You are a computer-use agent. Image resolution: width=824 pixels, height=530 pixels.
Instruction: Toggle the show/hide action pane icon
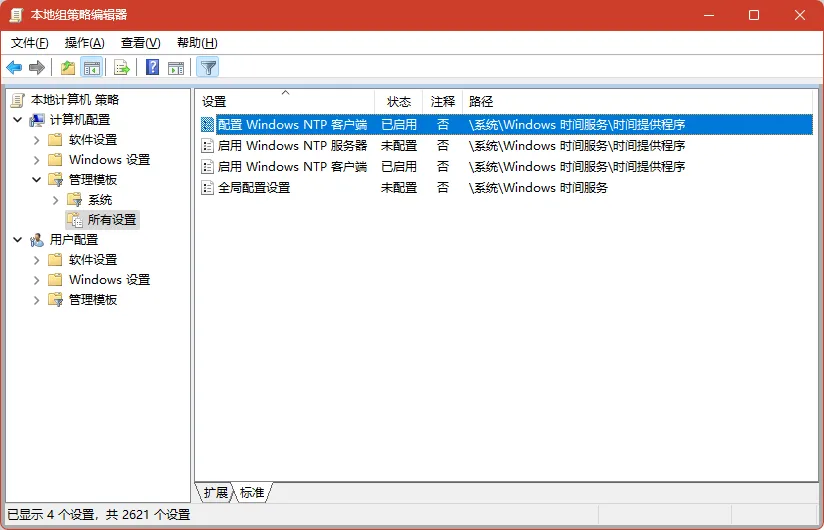coord(176,67)
